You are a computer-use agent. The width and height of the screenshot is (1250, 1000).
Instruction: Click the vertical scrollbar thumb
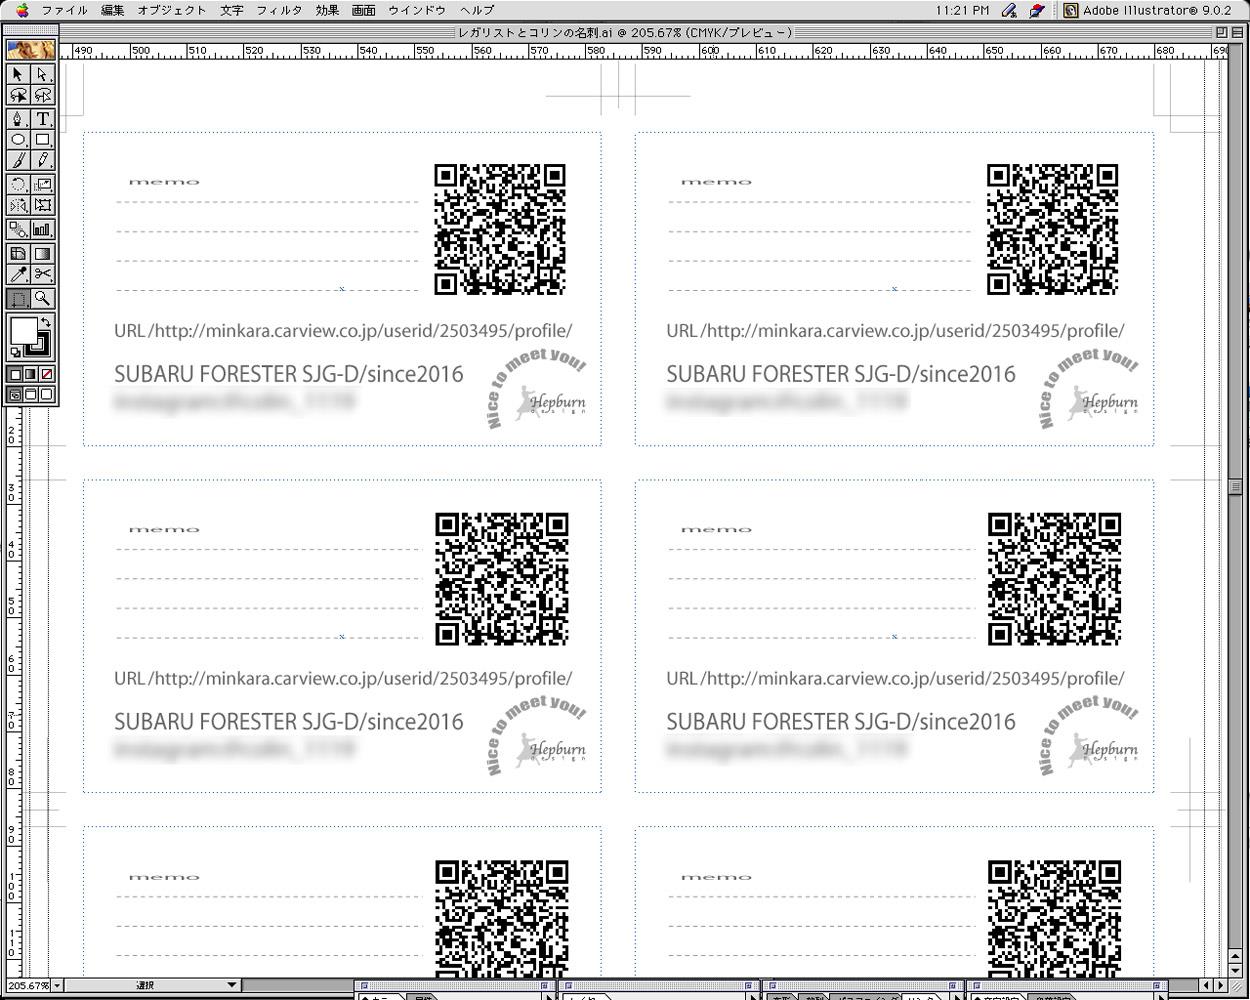tap(1236, 486)
